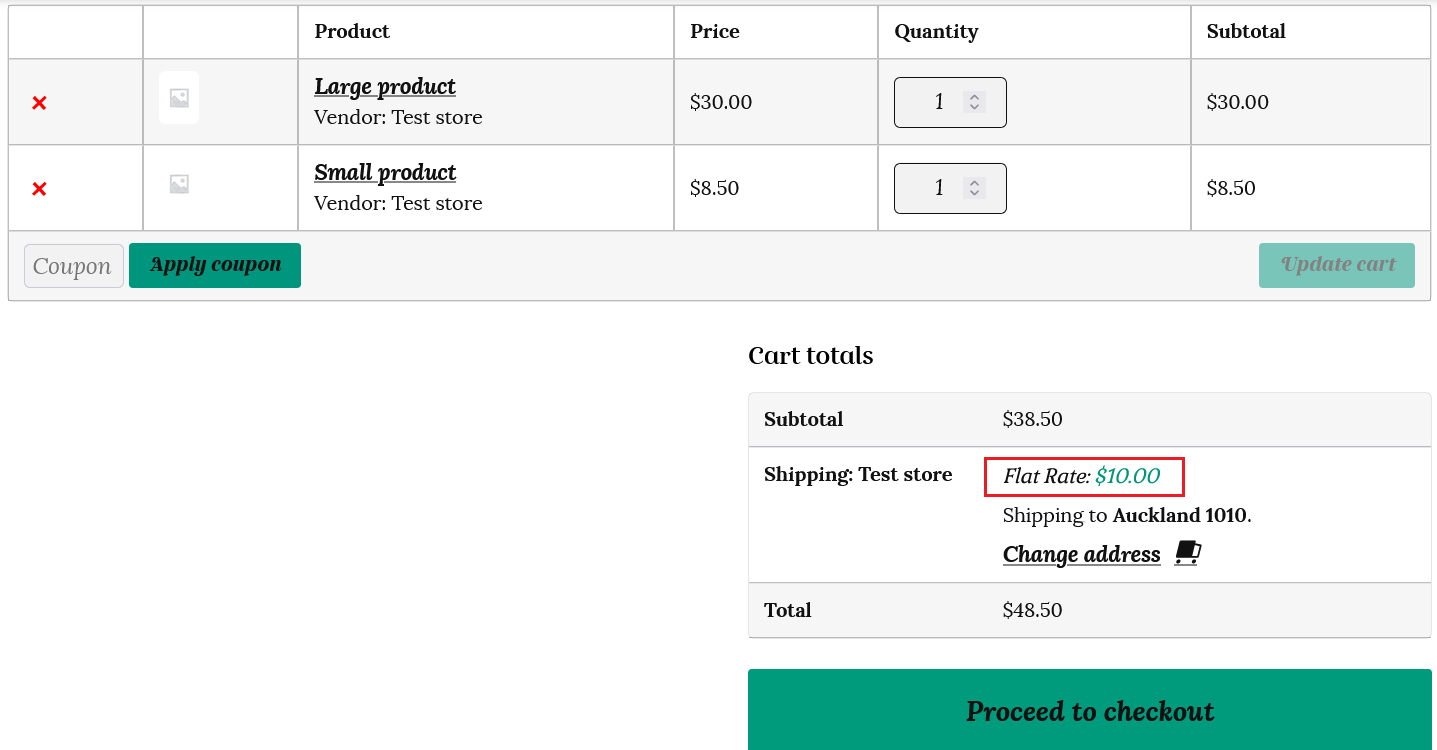Open the Large product link
Viewport: 1437px width, 750px height.
pyautogui.click(x=385, y=87)
